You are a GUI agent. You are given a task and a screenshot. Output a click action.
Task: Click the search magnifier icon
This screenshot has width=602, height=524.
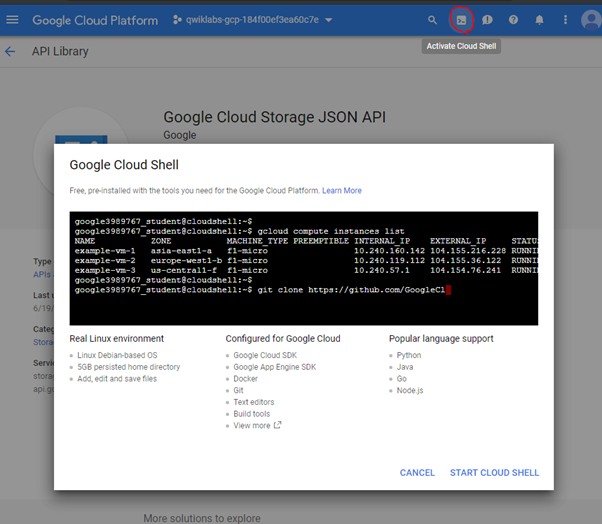[x=432, y=20]
